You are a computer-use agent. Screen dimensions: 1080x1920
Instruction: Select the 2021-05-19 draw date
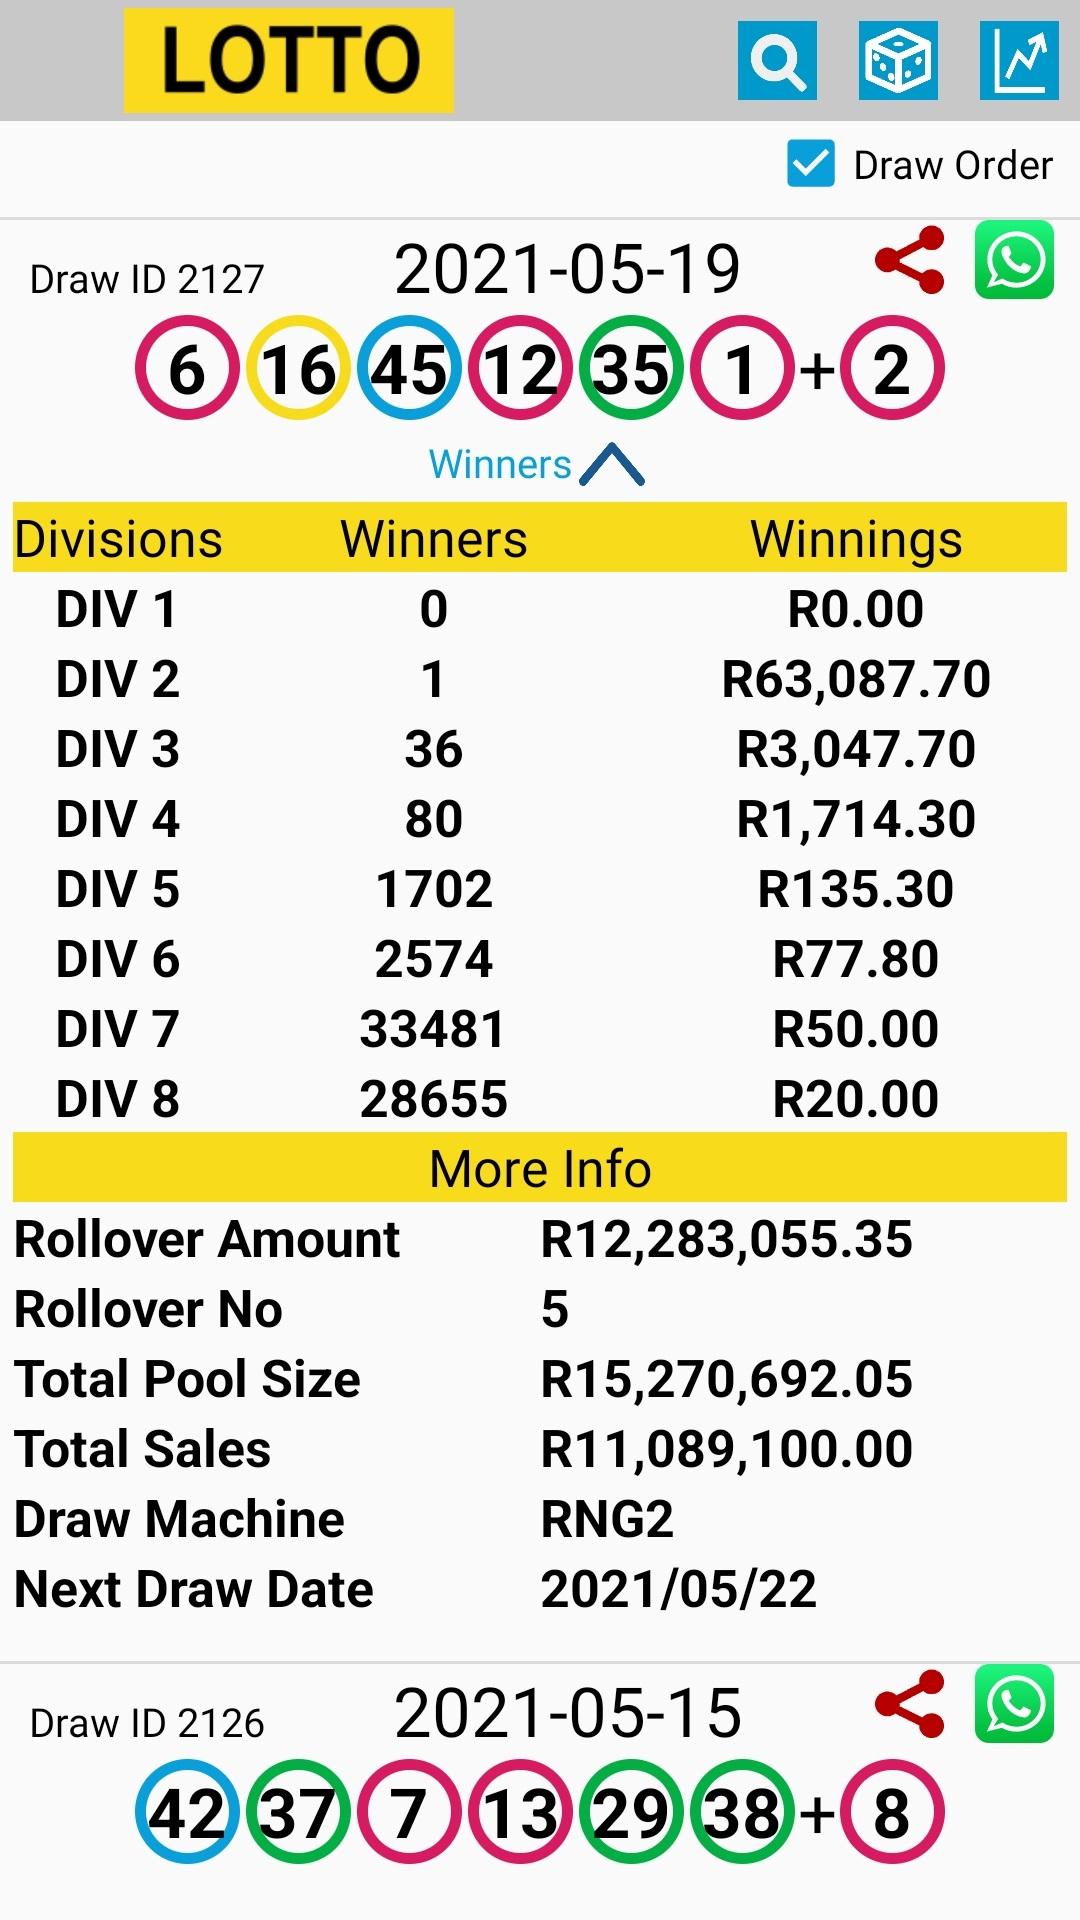[567, 269]
